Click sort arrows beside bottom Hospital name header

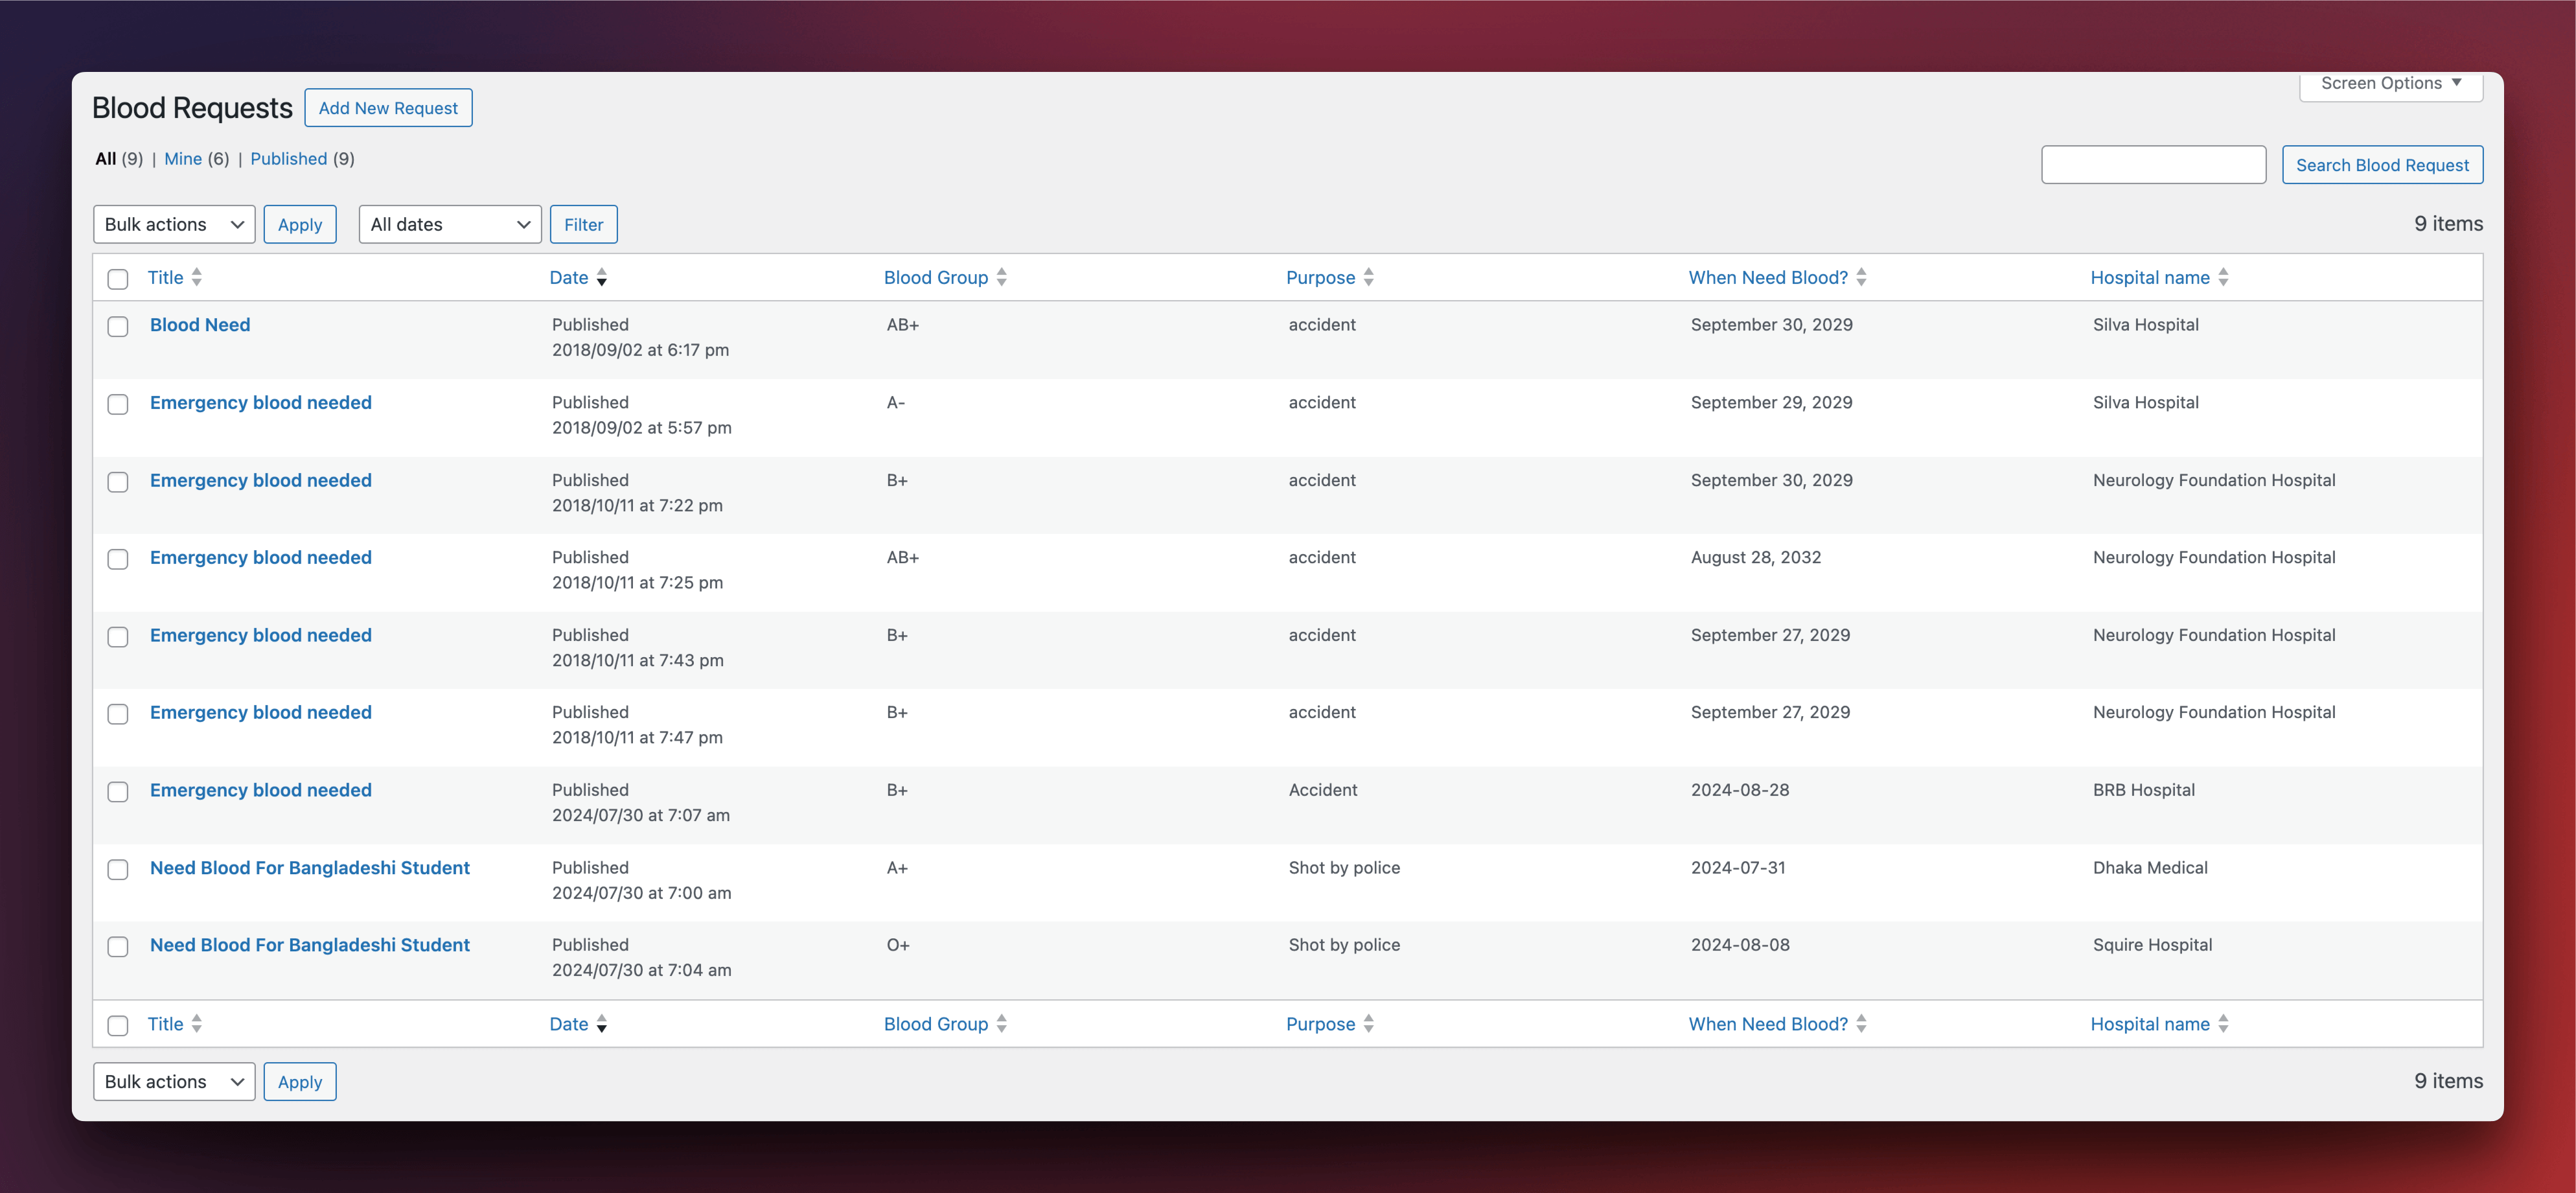[2224, 1023]
